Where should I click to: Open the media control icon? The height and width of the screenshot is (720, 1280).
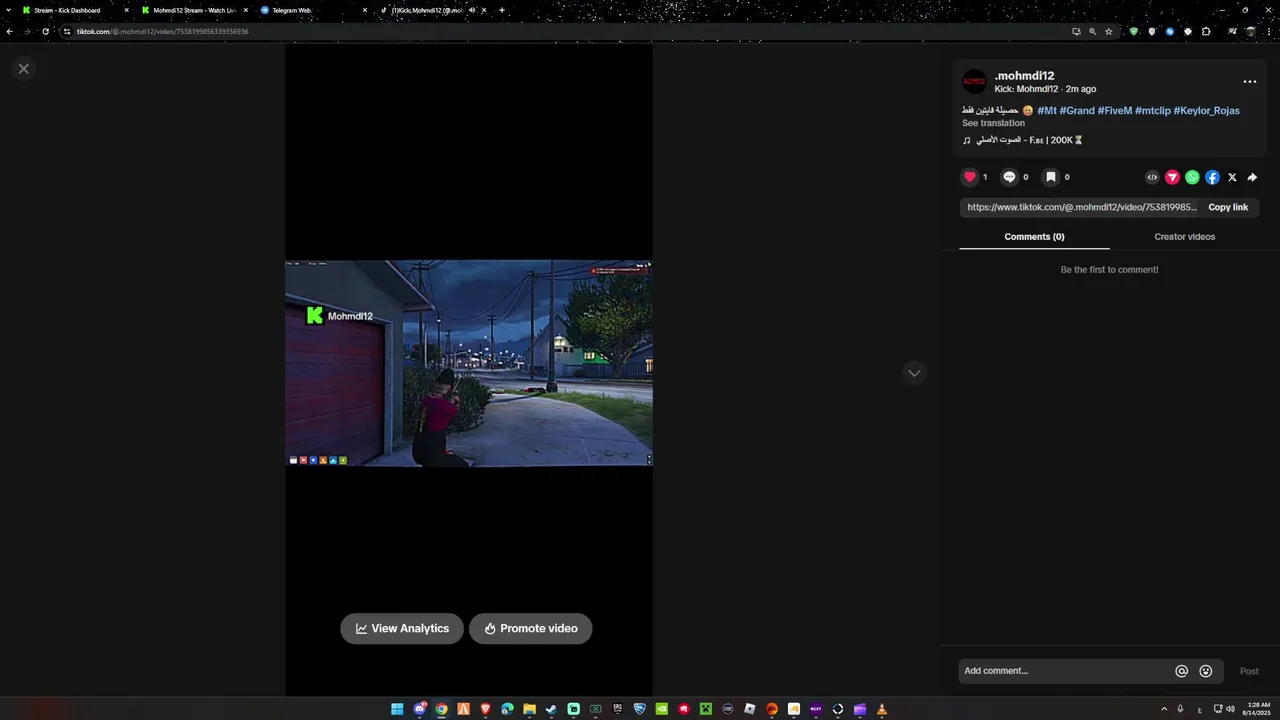pos(1232,31)
